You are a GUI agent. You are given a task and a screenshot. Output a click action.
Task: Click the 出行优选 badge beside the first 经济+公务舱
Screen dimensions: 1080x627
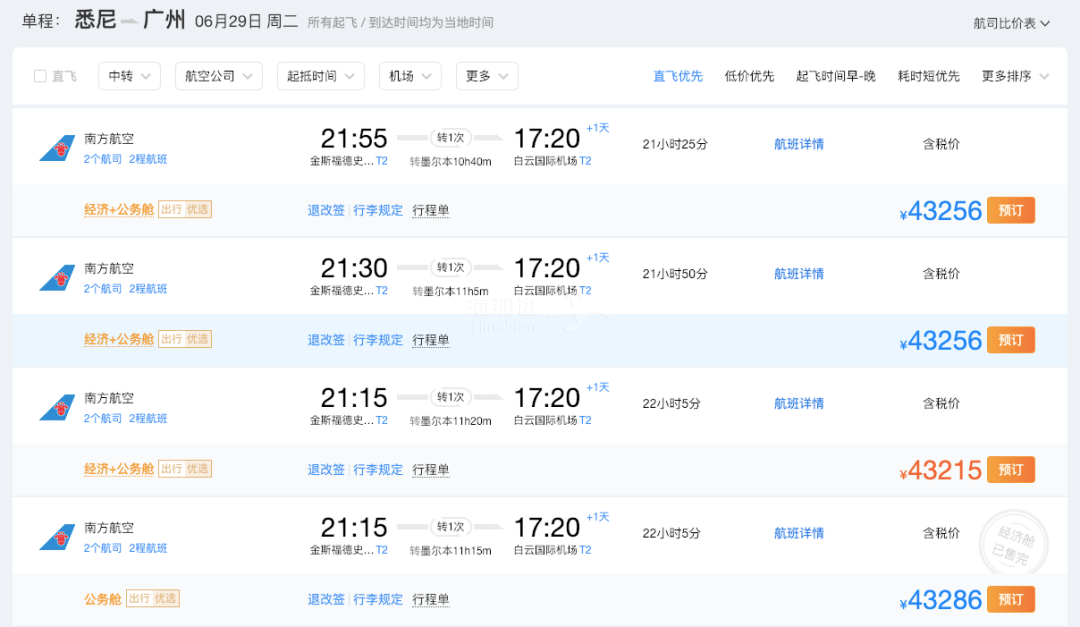point(185,209)
